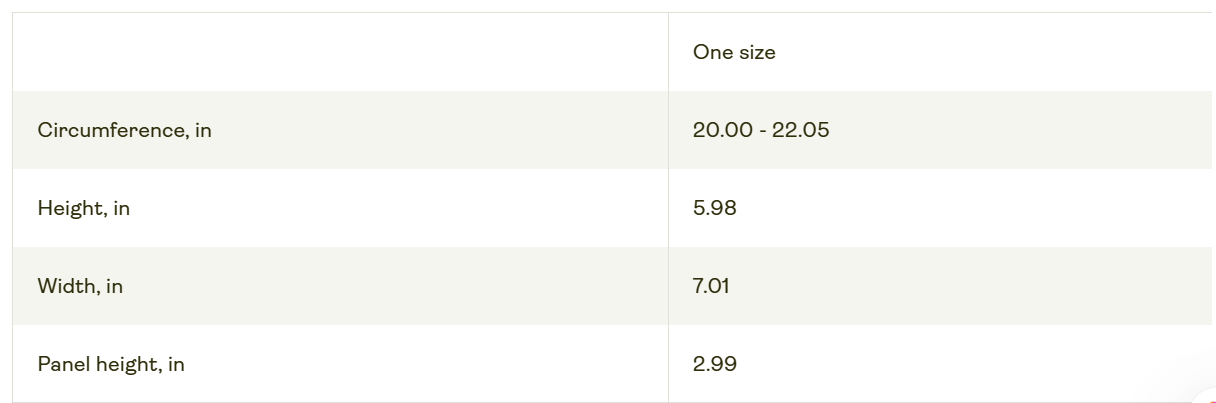This screenshot has height=403, width=1216.
Task: Click the empty top-left header cell
Action: (x=340, y=52)
